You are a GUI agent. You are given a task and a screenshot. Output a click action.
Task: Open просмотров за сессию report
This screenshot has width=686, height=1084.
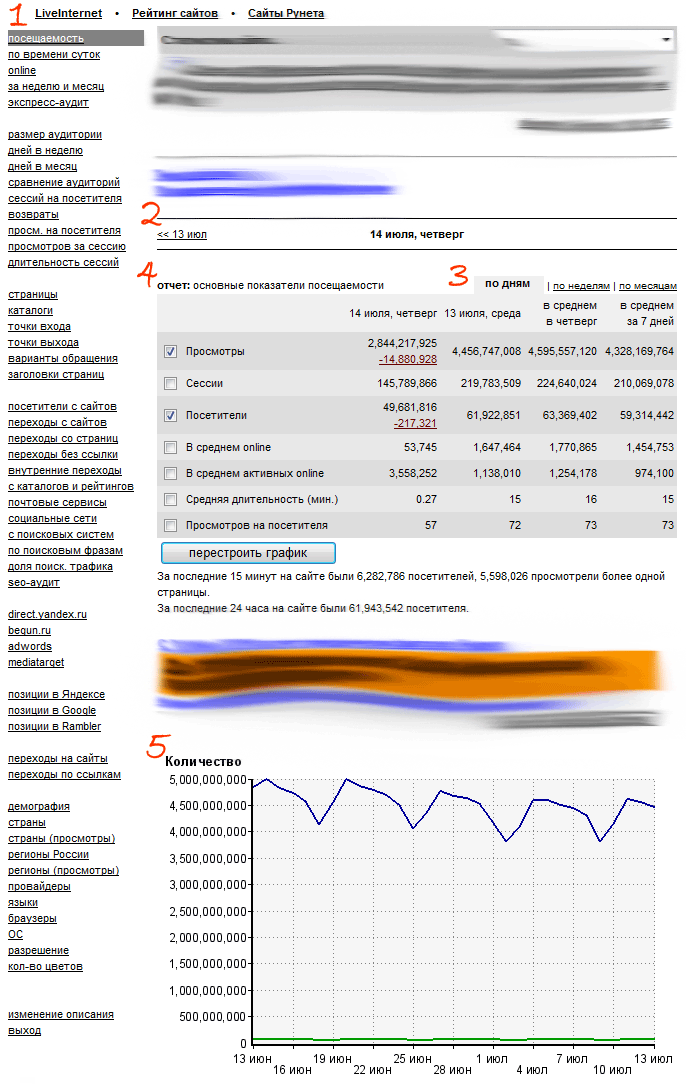click(67, 246)
